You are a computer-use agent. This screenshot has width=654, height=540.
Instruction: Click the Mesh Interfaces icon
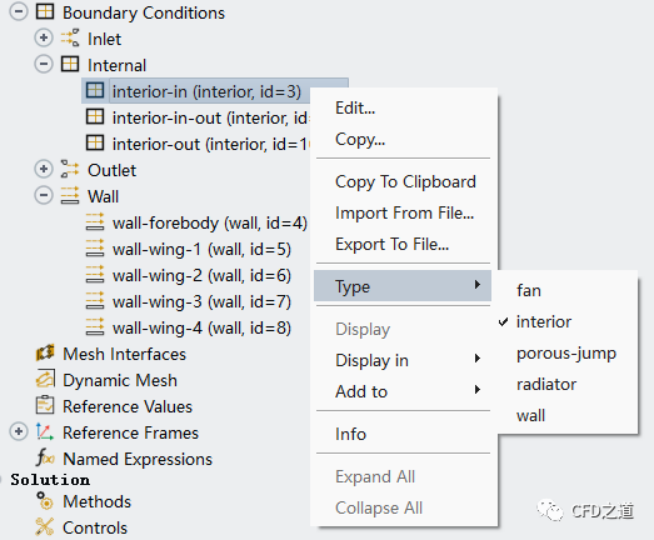point(45,354)
